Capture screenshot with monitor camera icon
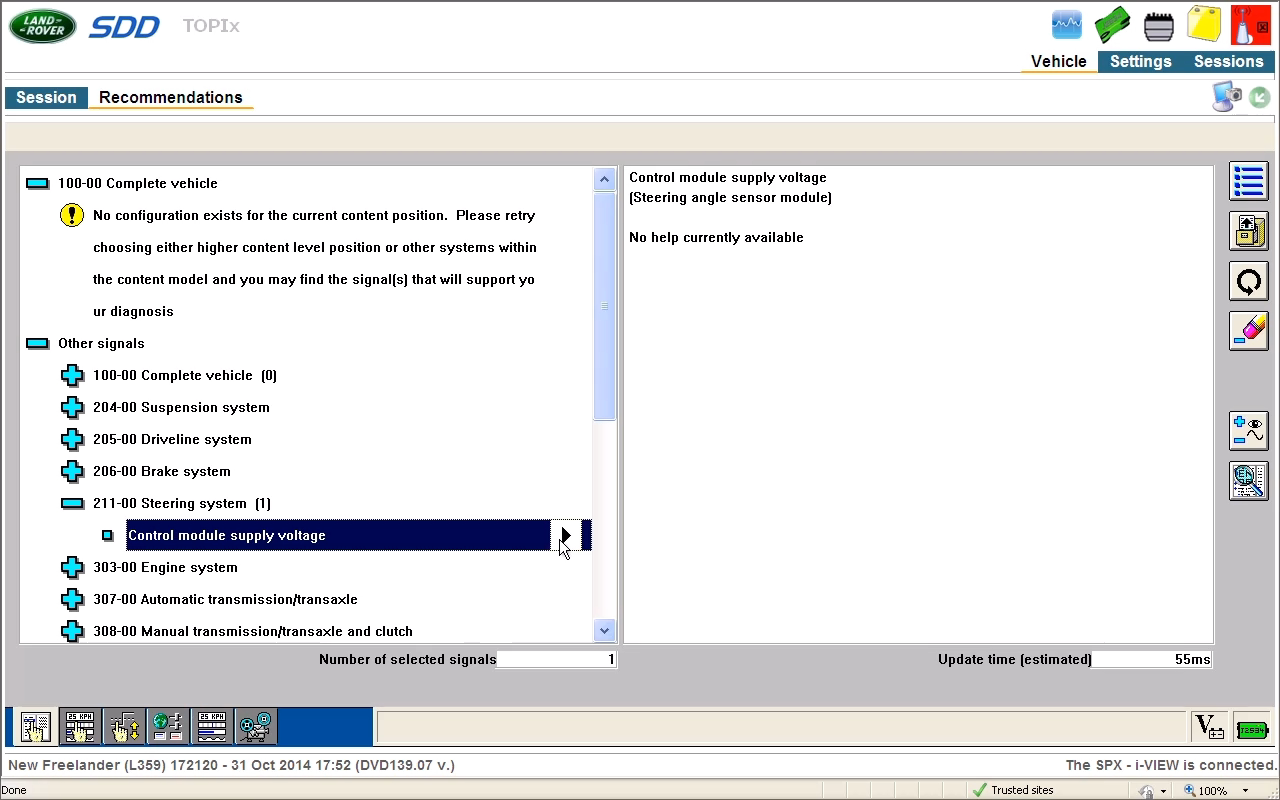Image resolution: width=1280 pixels, height=800 pixels. 1226,97
